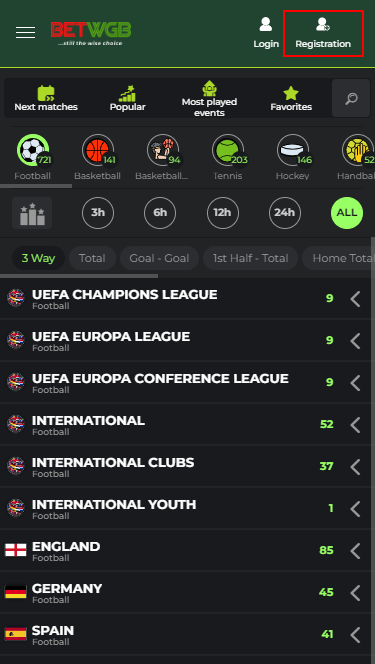Select the Basketball sport icon

click(x=98, y=150)
